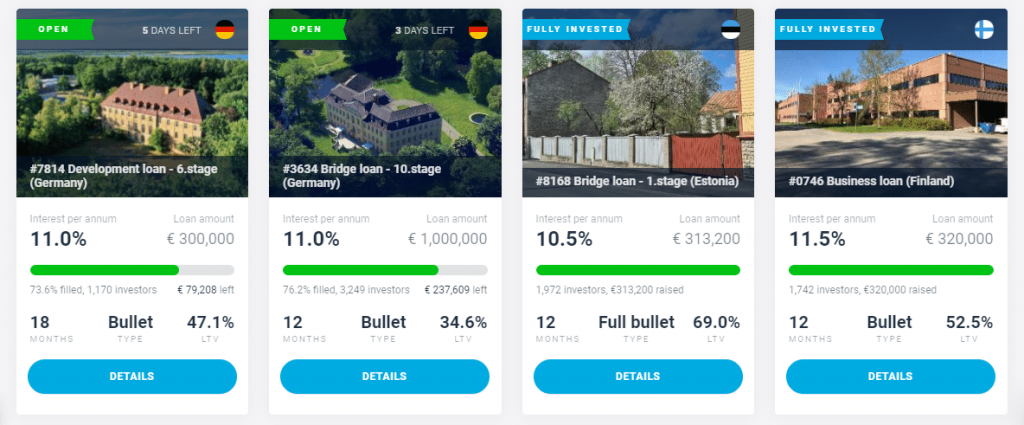The height and width of the screenshot is (425, 1024).
Task: Click the 76.2% filled progress bar
Action: coord(385,270)
